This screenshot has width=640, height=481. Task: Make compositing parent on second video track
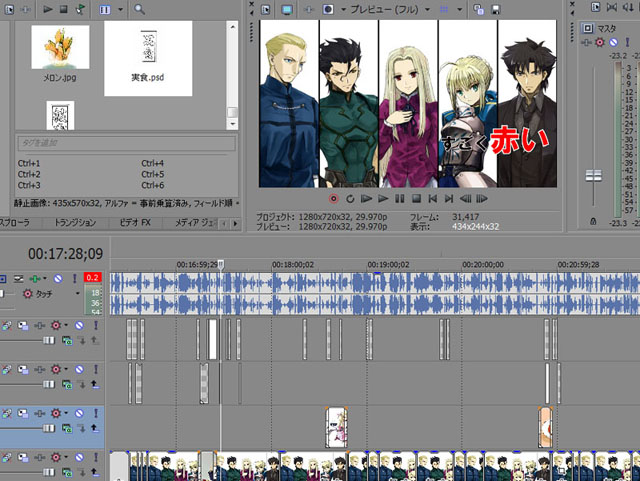point(95,384)
